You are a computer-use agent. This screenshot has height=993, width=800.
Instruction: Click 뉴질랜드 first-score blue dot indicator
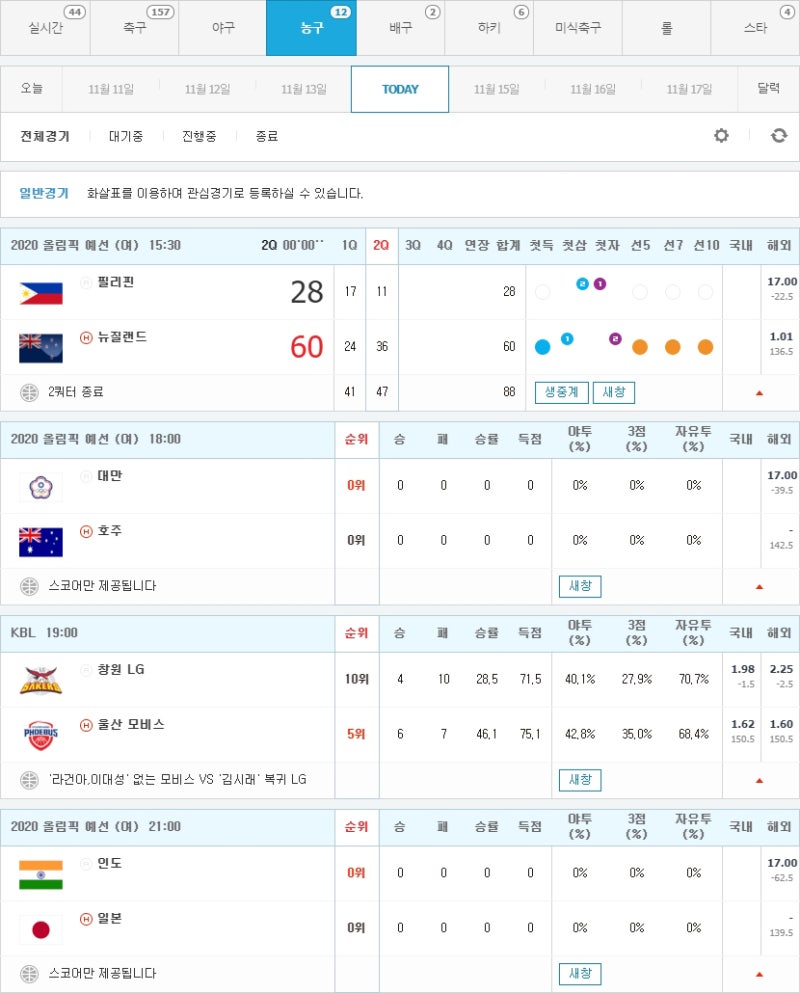coord(543,347)
